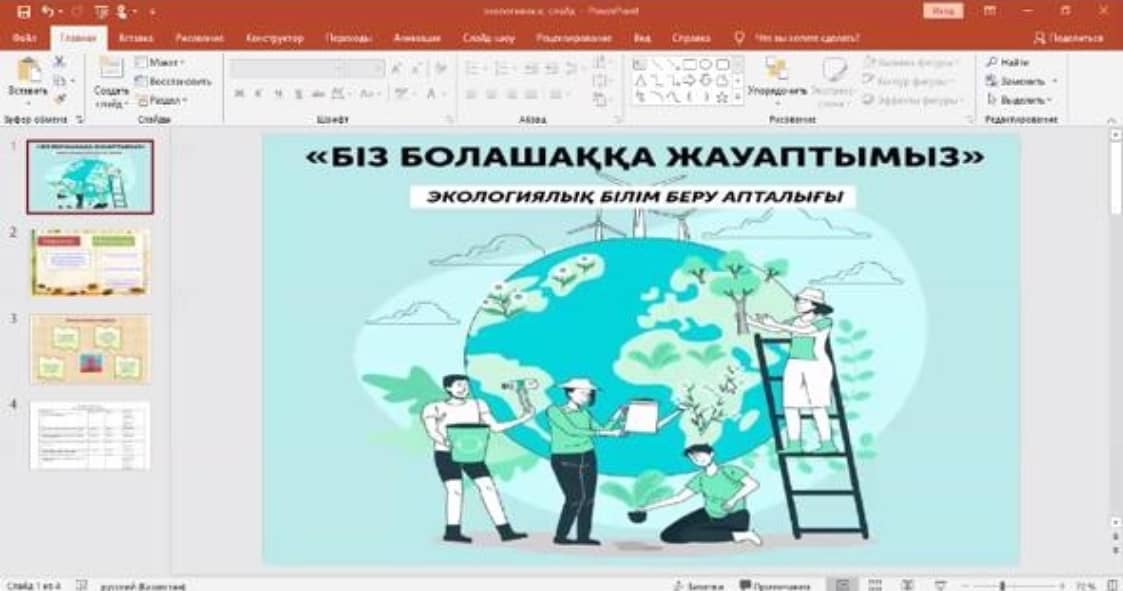Select slide 3 thumbnail in slide panel
Image resolution: width=1123 pixels, height=591 pixels.
pos(90,349)
